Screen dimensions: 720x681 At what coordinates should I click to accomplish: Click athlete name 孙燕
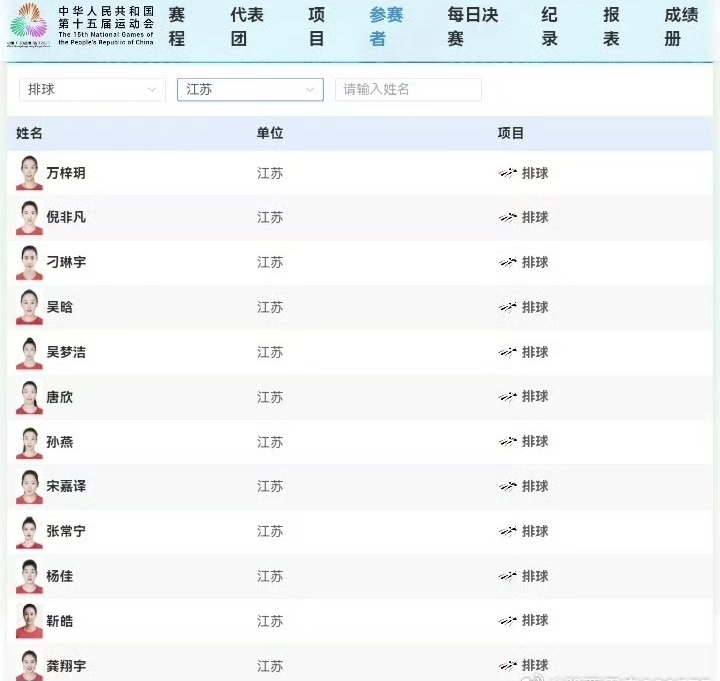[60, 442]
